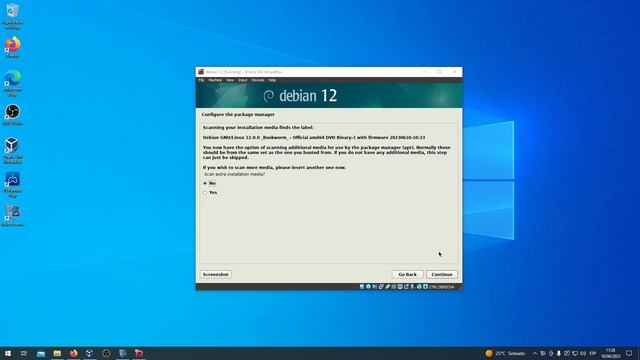This screenshot has width=640, height=360.
Task: Click the hard disk activity status icon
Action: [362, 287]
